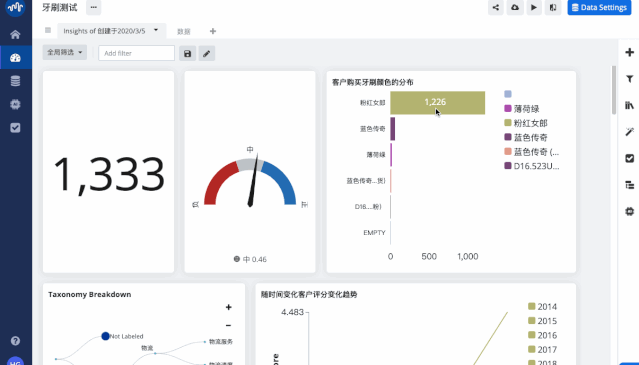Toggle 粉红女郎 legend entry
The width and height of the screenshot is (639, 365).
[526, 123]
